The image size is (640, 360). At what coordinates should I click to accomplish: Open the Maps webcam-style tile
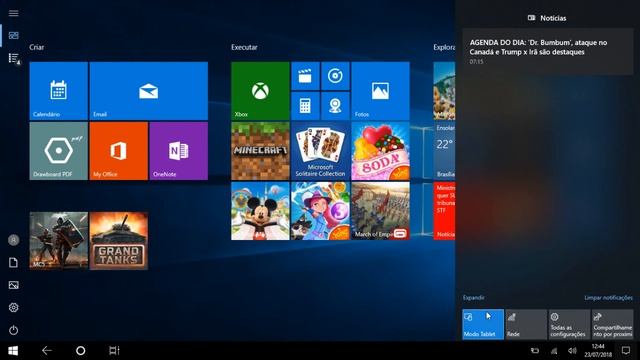click(335, 106)
